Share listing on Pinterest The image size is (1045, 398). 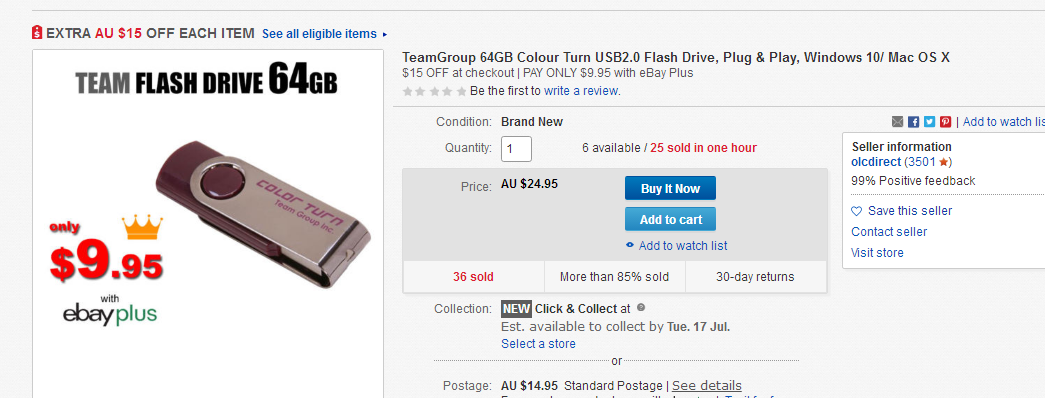pos(946,122)
